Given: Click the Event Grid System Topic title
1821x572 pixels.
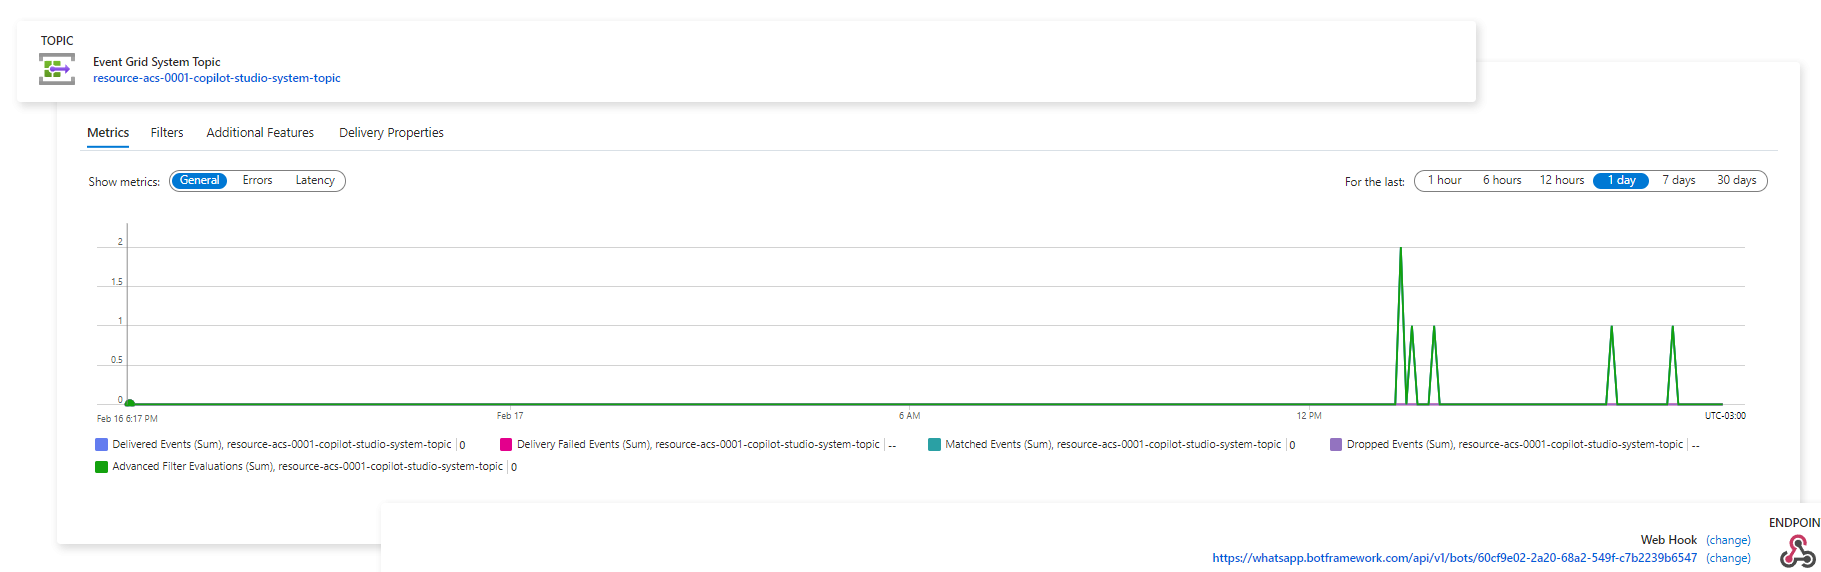Looking at the screenshot, I should coord(157,62).
